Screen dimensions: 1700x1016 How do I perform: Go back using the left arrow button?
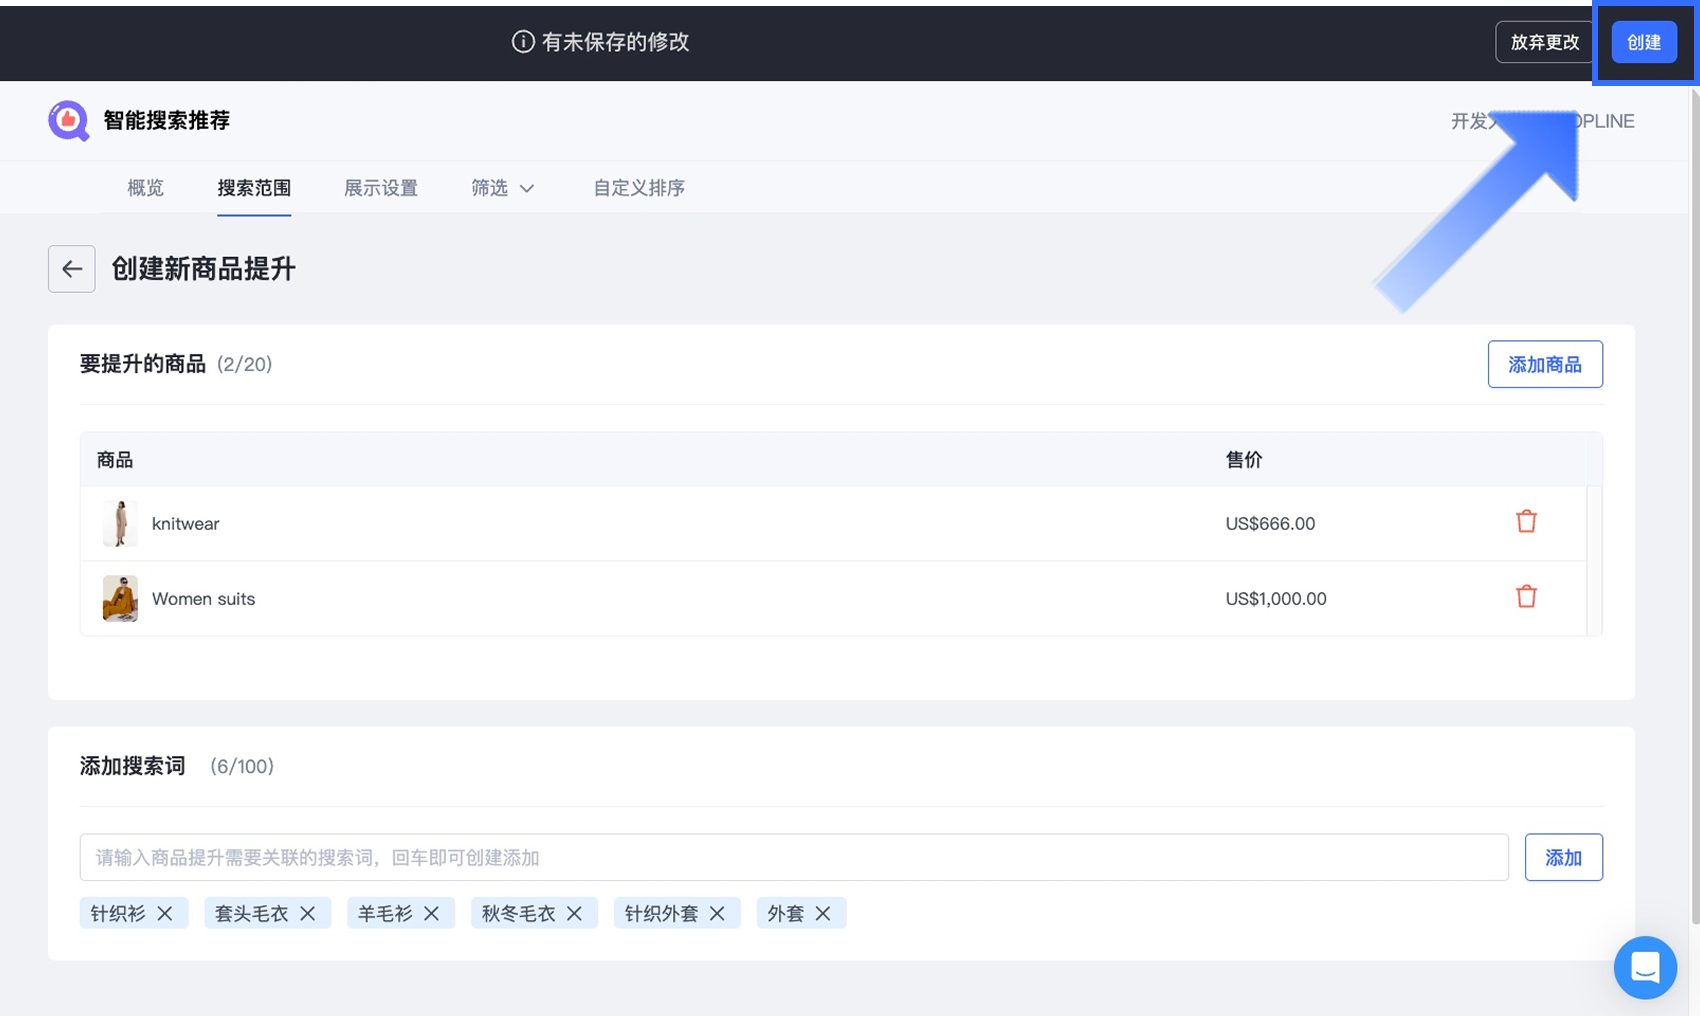(72, 269)
